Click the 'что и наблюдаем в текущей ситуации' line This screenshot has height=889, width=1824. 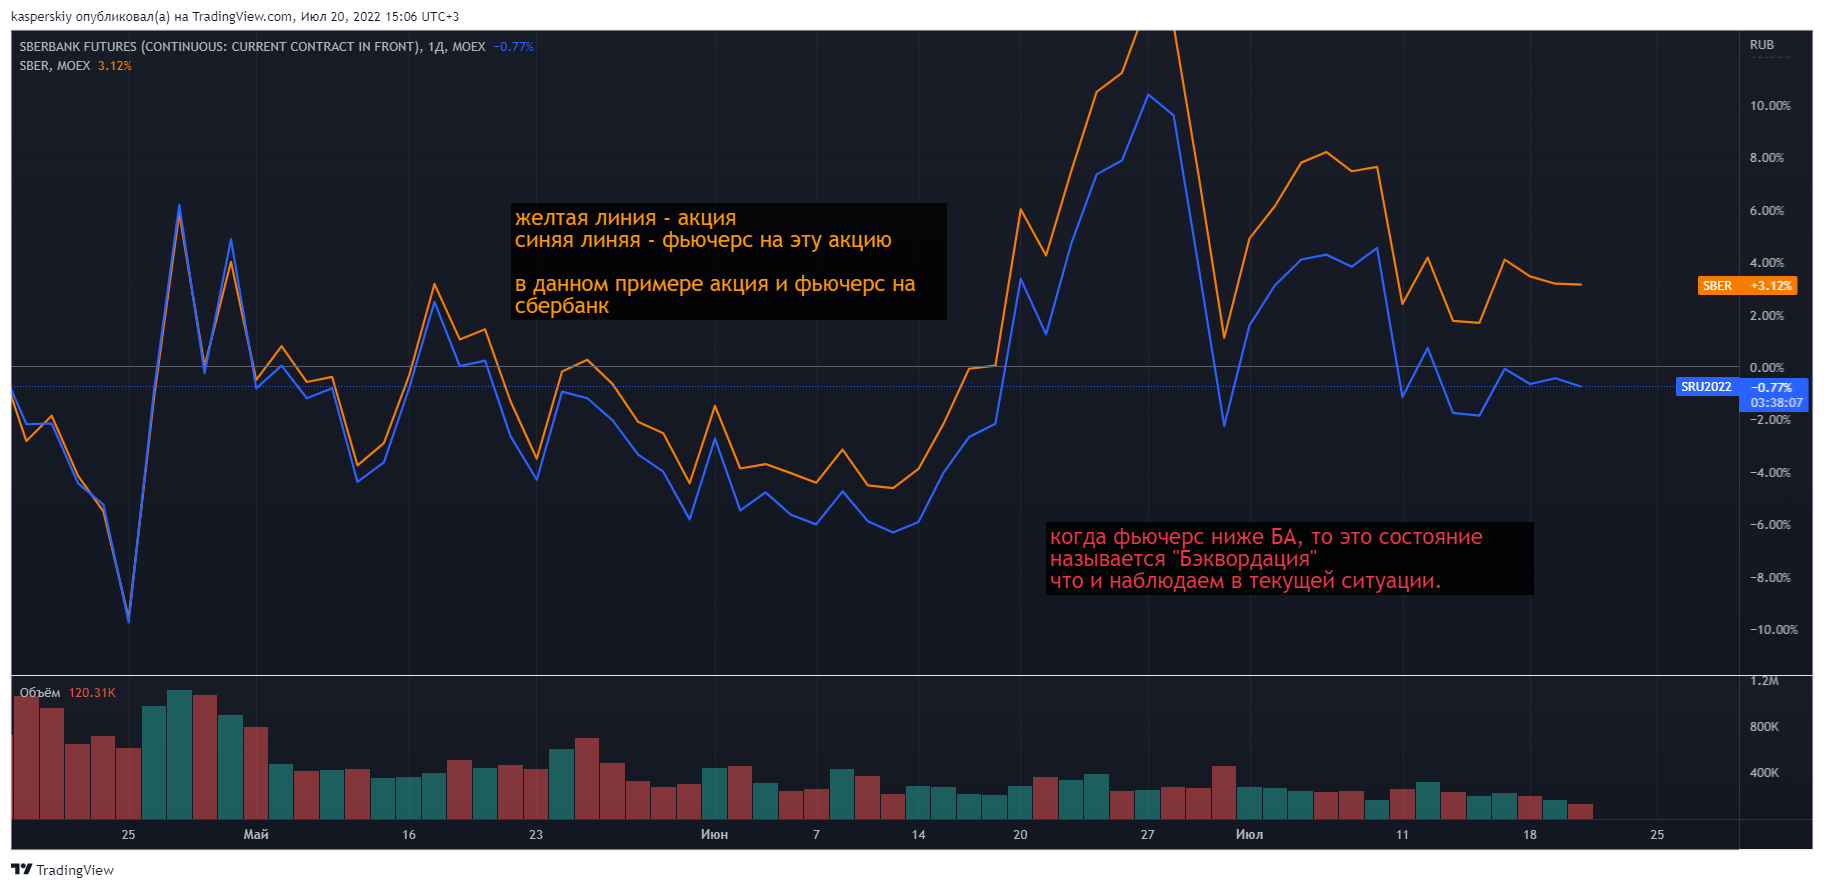1245,581
